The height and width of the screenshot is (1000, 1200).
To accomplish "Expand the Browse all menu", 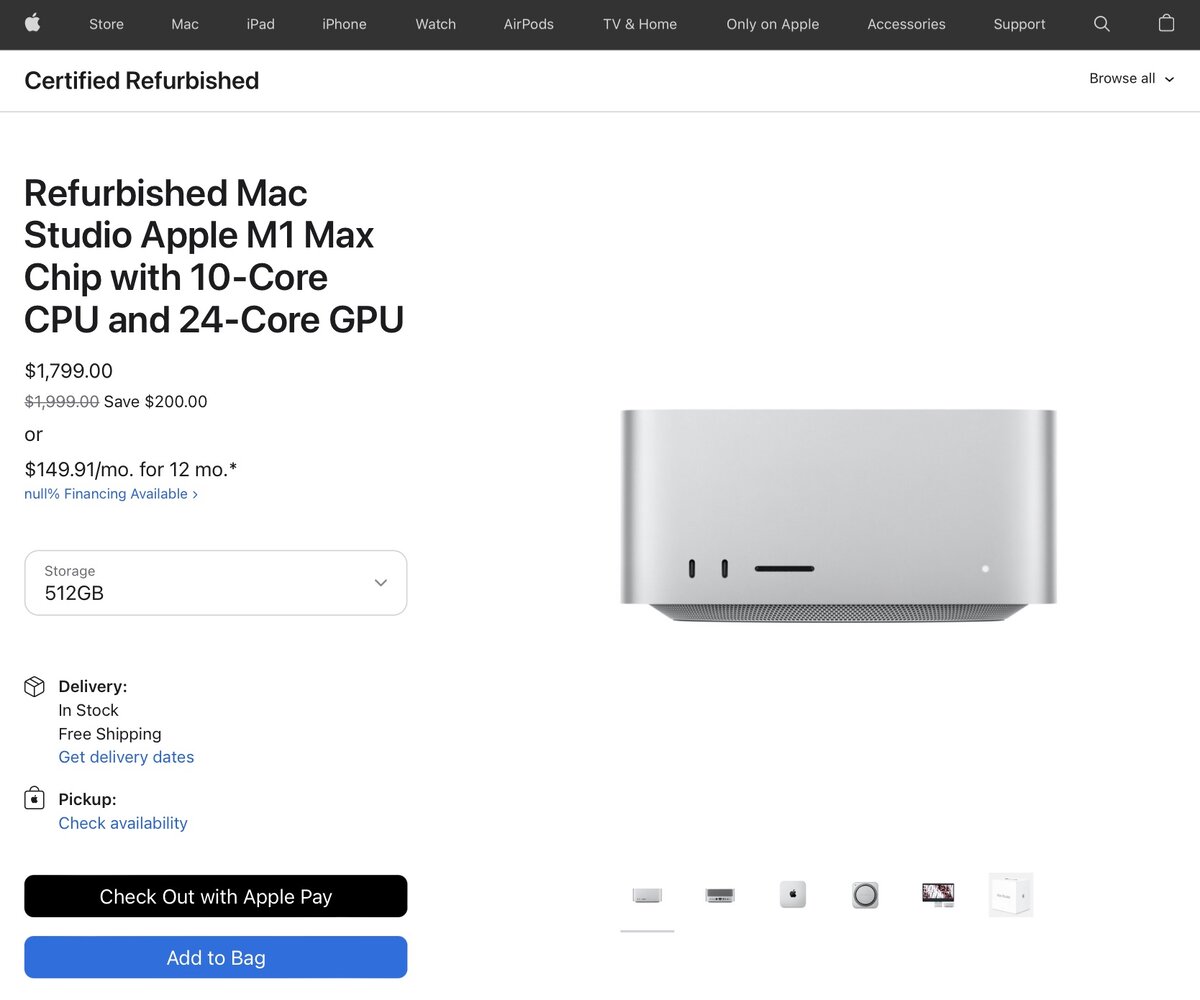I will point(1132,79).
